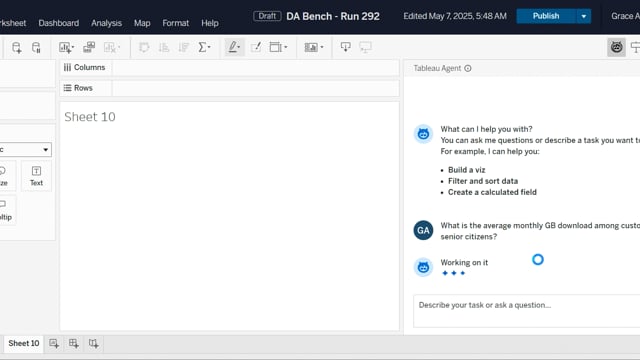Open the Map menu
Screen dimensions: 640x360
coord(142,23)
